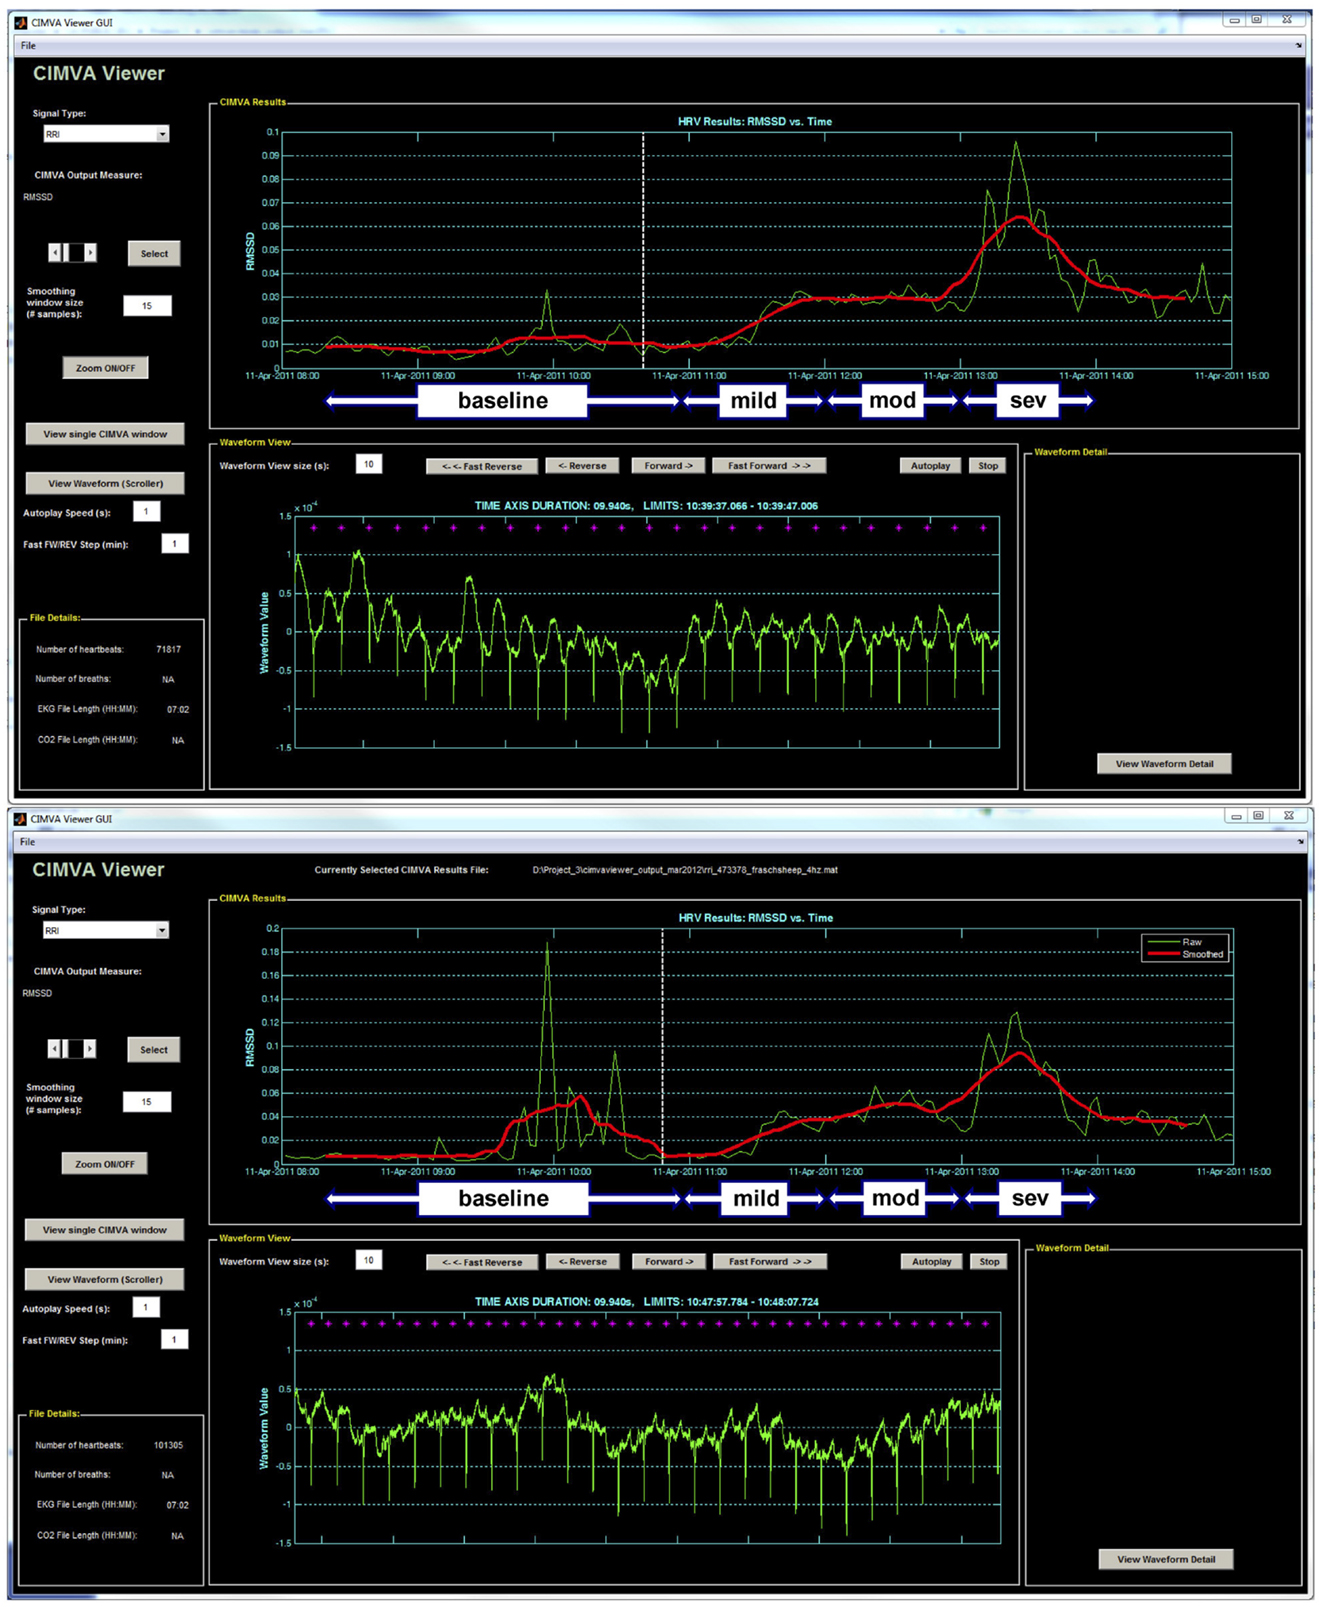Image resolution: width=1323 pixels, height=1607 pixels.
Task: Toggle Zoom ON/OFF in bottom window
Action: 104,1164
